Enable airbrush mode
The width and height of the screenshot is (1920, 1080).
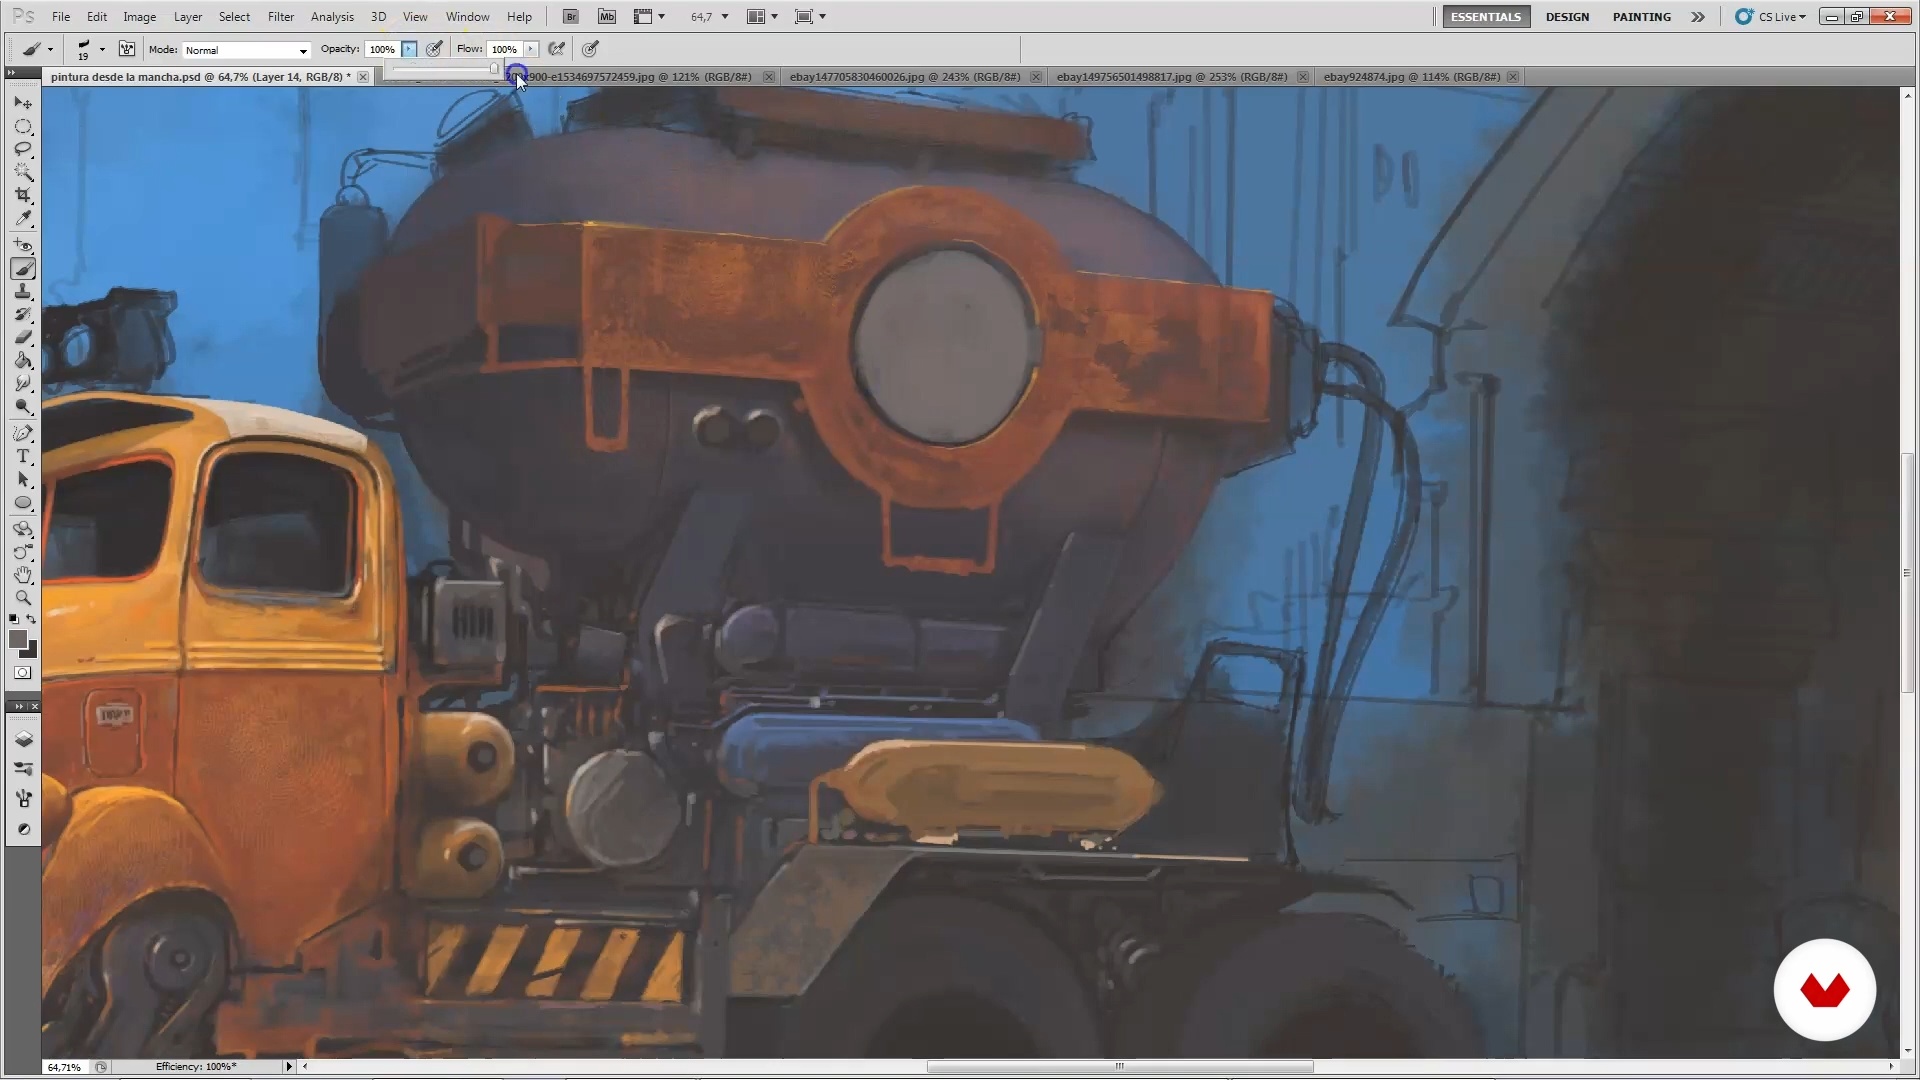tap(557, 49)
